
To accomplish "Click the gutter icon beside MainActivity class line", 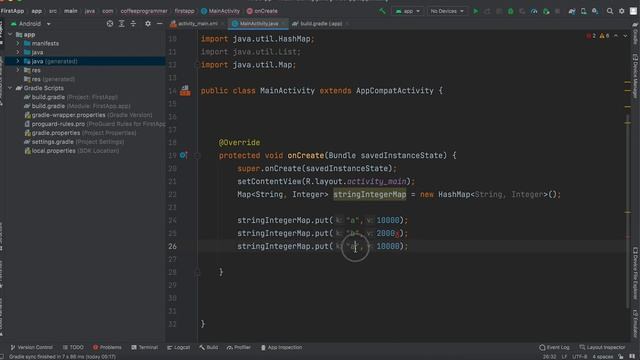I will pyautogui.click(x=185, y=90).
